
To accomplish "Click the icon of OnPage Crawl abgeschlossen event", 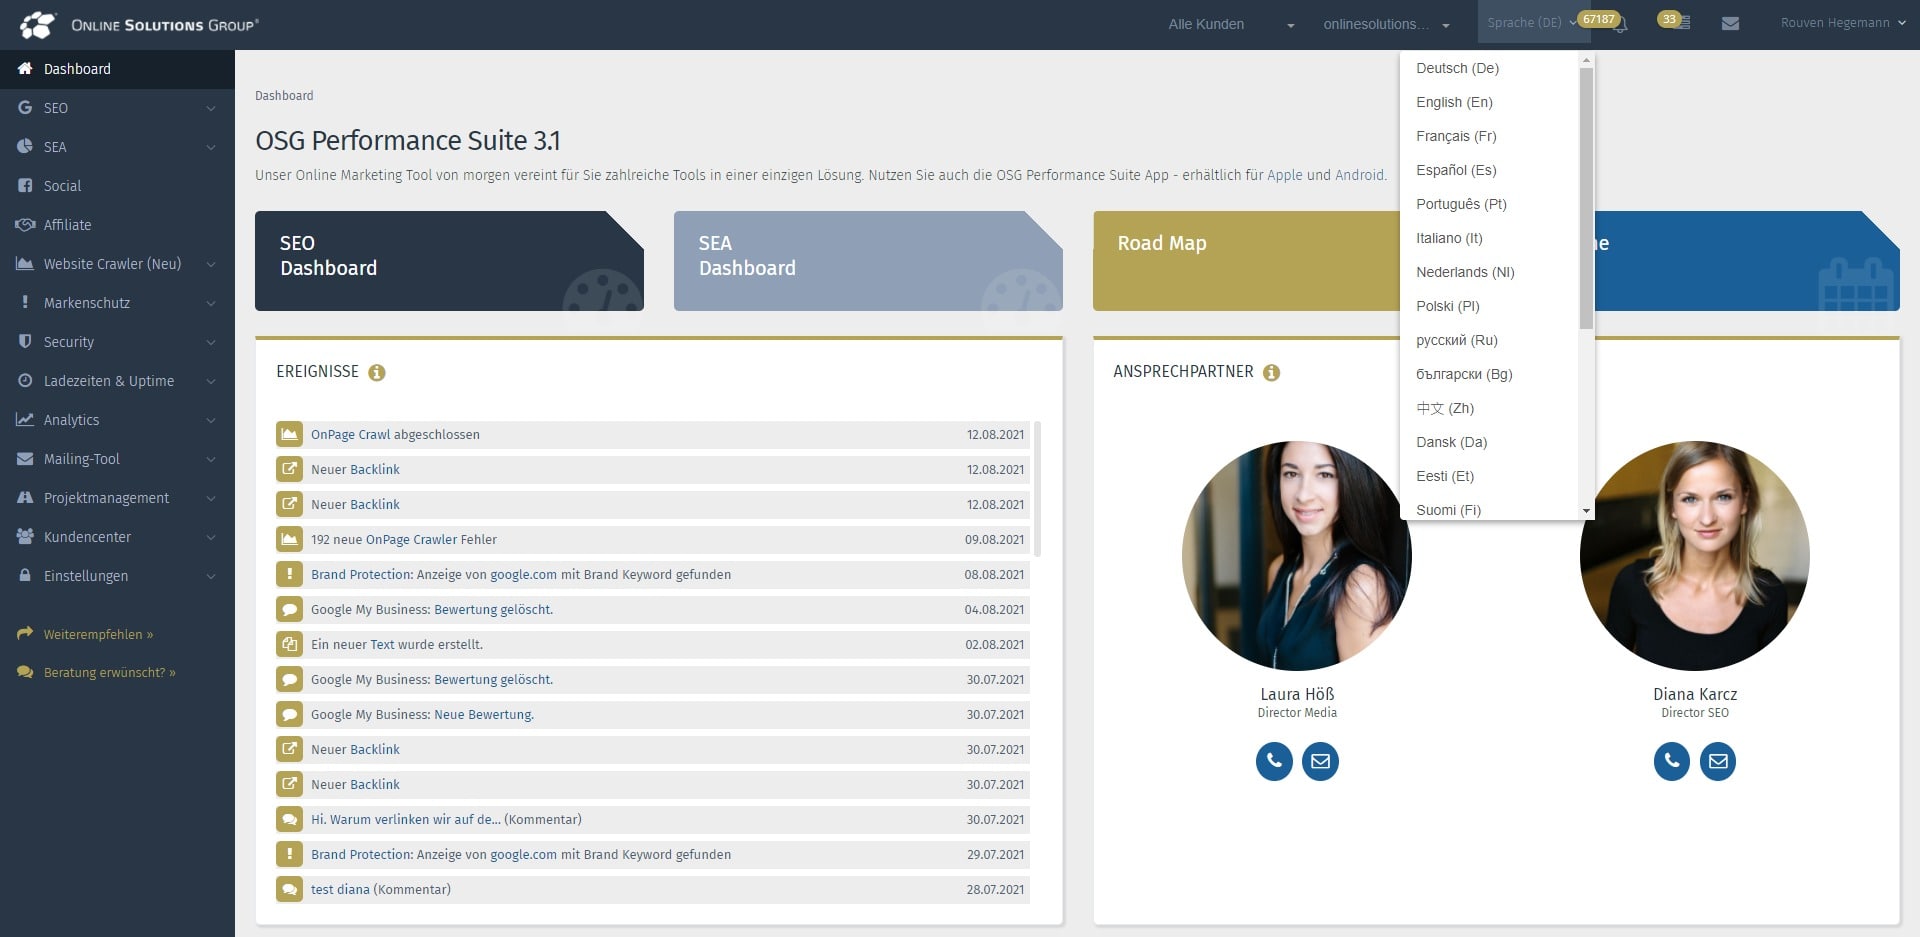I will [289, 434].
